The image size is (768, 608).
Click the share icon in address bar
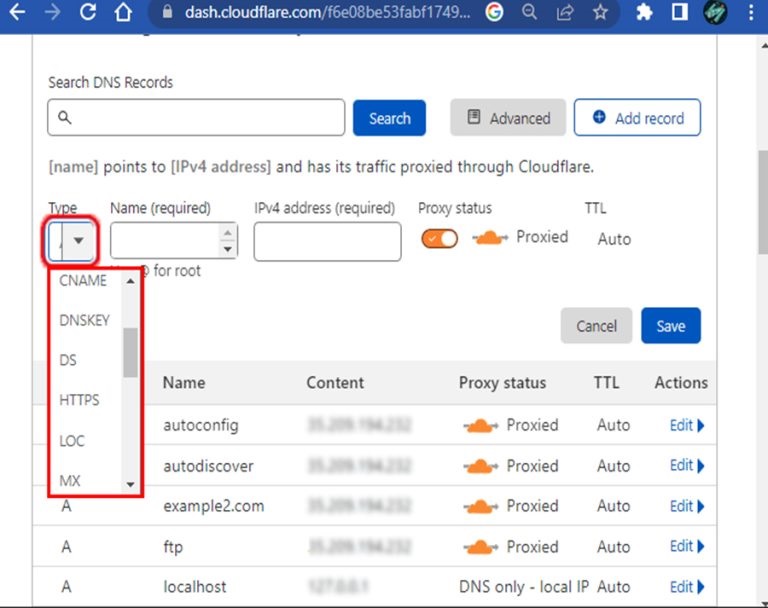coord(565,14)
